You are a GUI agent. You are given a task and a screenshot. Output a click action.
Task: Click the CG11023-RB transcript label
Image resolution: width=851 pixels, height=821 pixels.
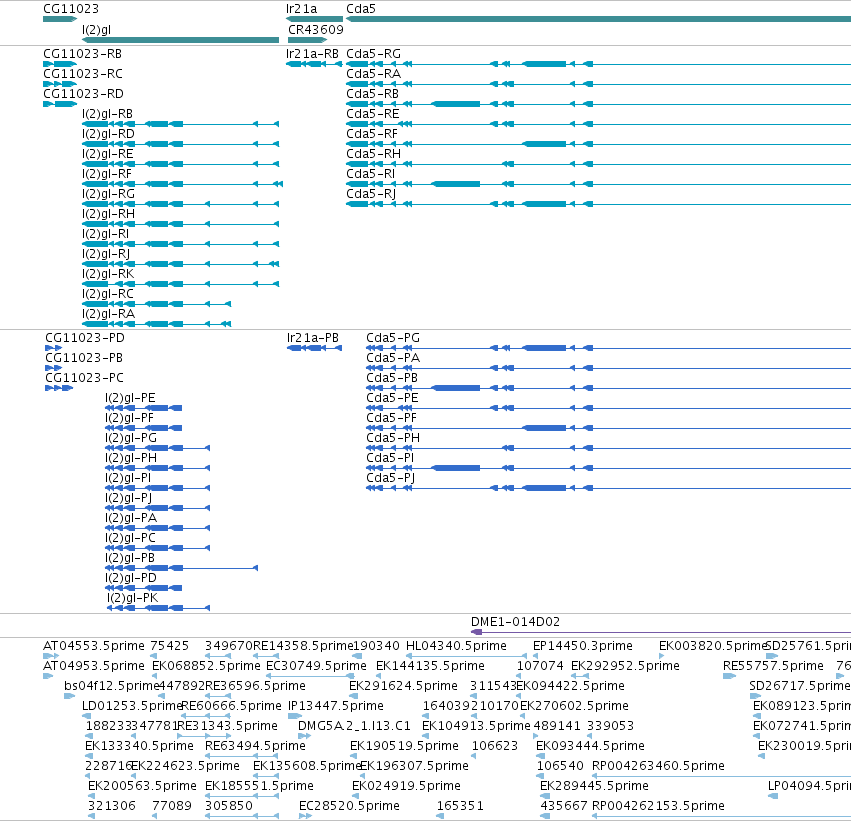(x=82, y=54)
